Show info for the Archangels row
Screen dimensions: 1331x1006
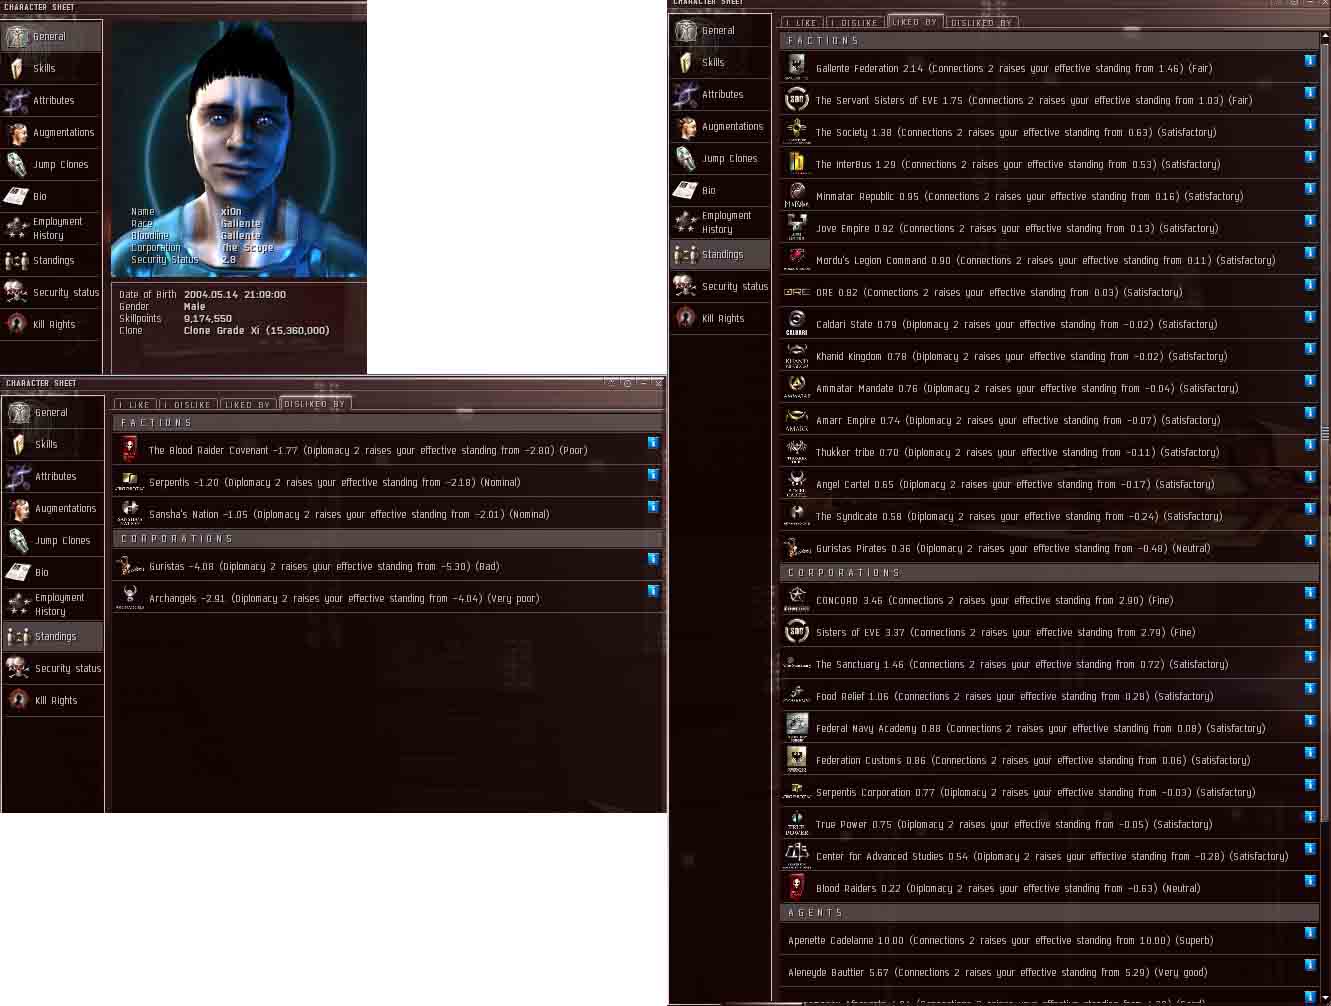coord(653,590)
